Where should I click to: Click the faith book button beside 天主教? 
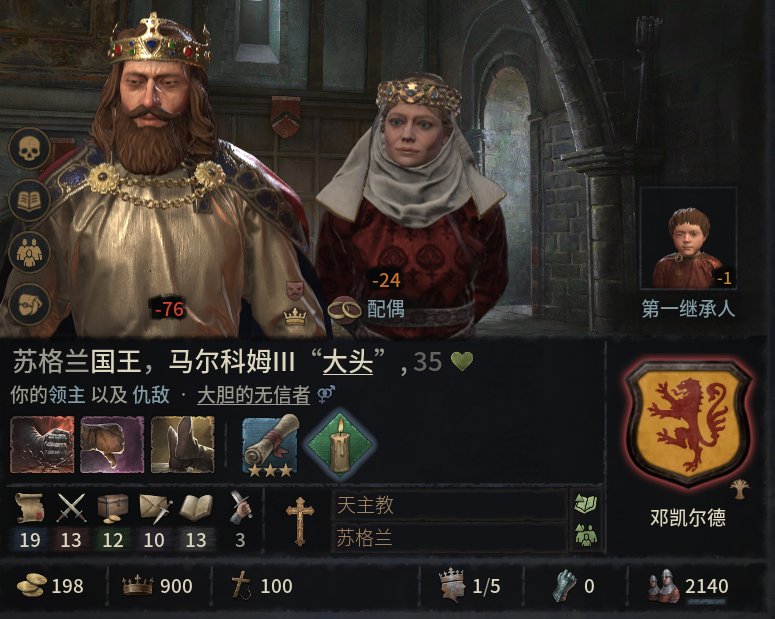[x=586, y=504]
